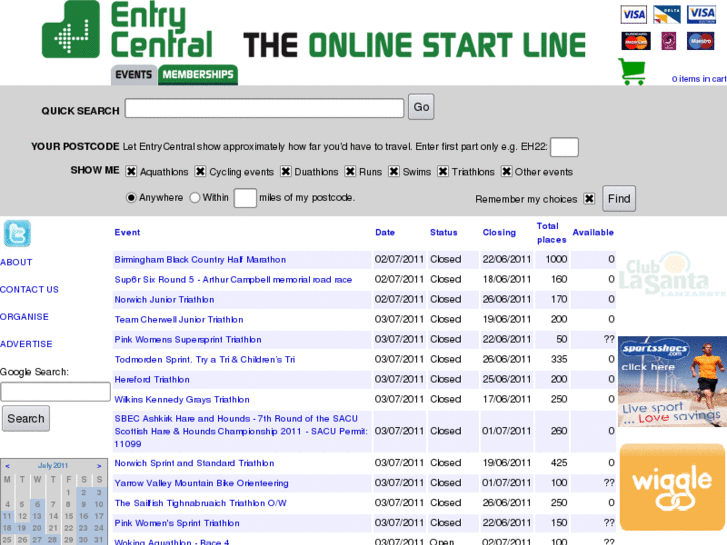Open Hereford Triathlon event

(152, 379)
